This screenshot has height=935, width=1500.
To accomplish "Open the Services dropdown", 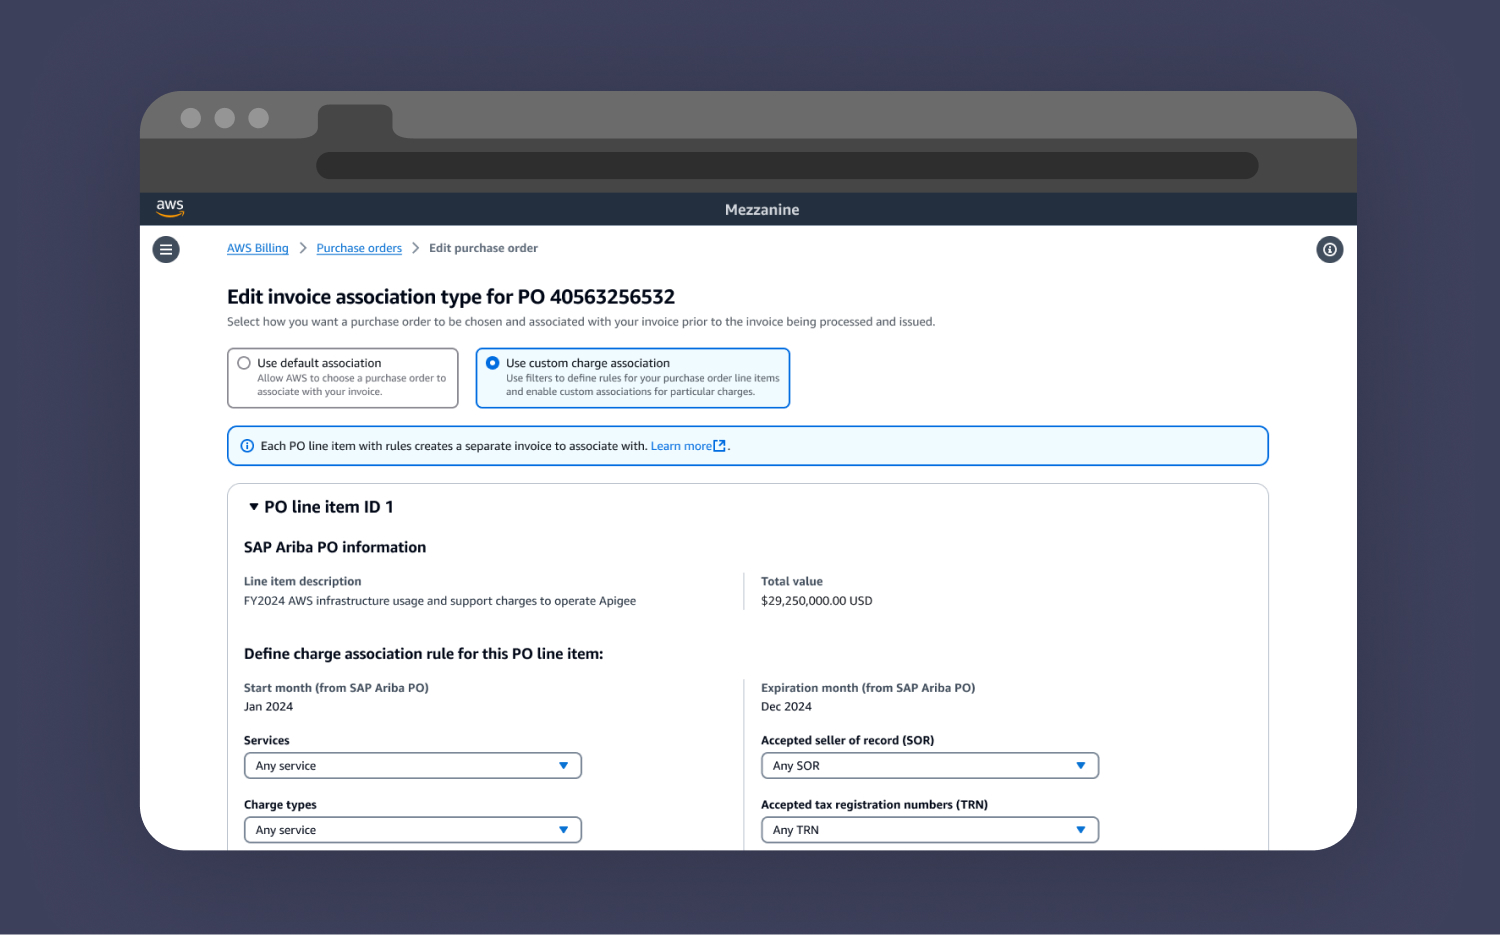I will [x=412, y=766].
